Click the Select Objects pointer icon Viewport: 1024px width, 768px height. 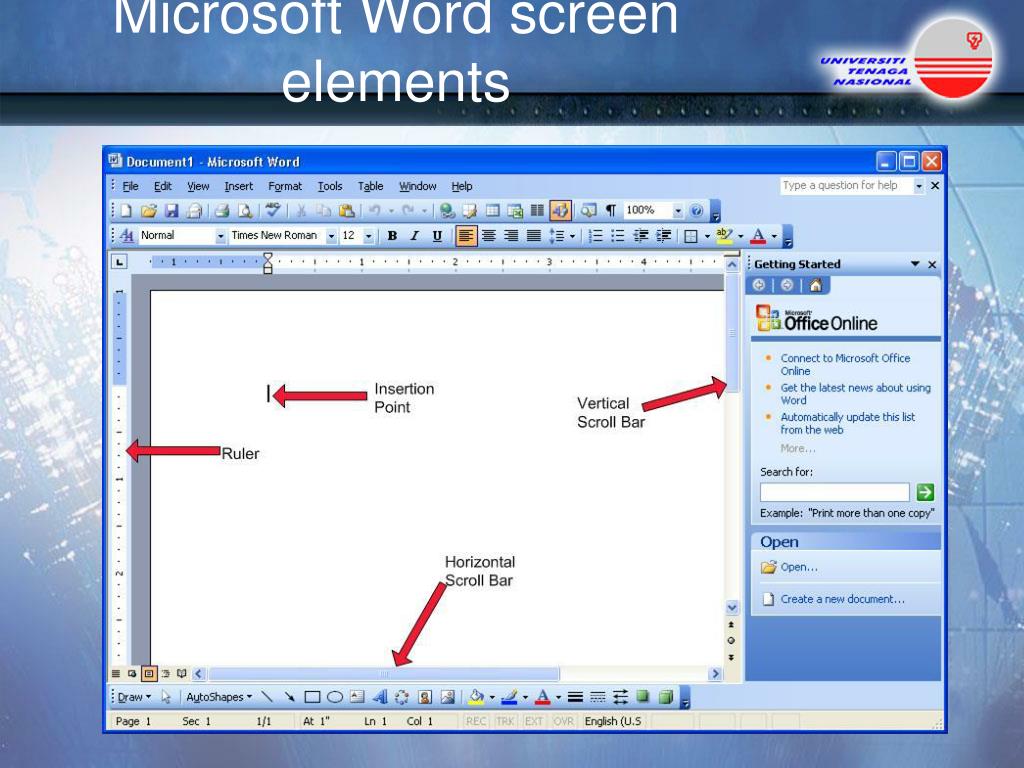166,697
